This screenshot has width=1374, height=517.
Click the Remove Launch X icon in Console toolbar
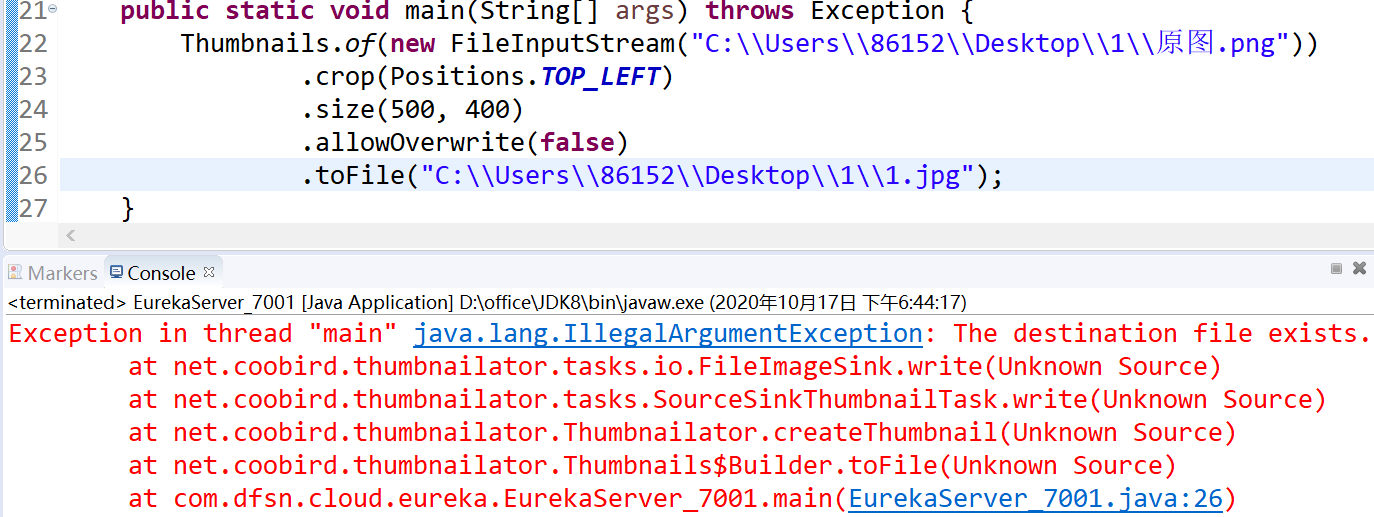click(x=1359, y=268)
